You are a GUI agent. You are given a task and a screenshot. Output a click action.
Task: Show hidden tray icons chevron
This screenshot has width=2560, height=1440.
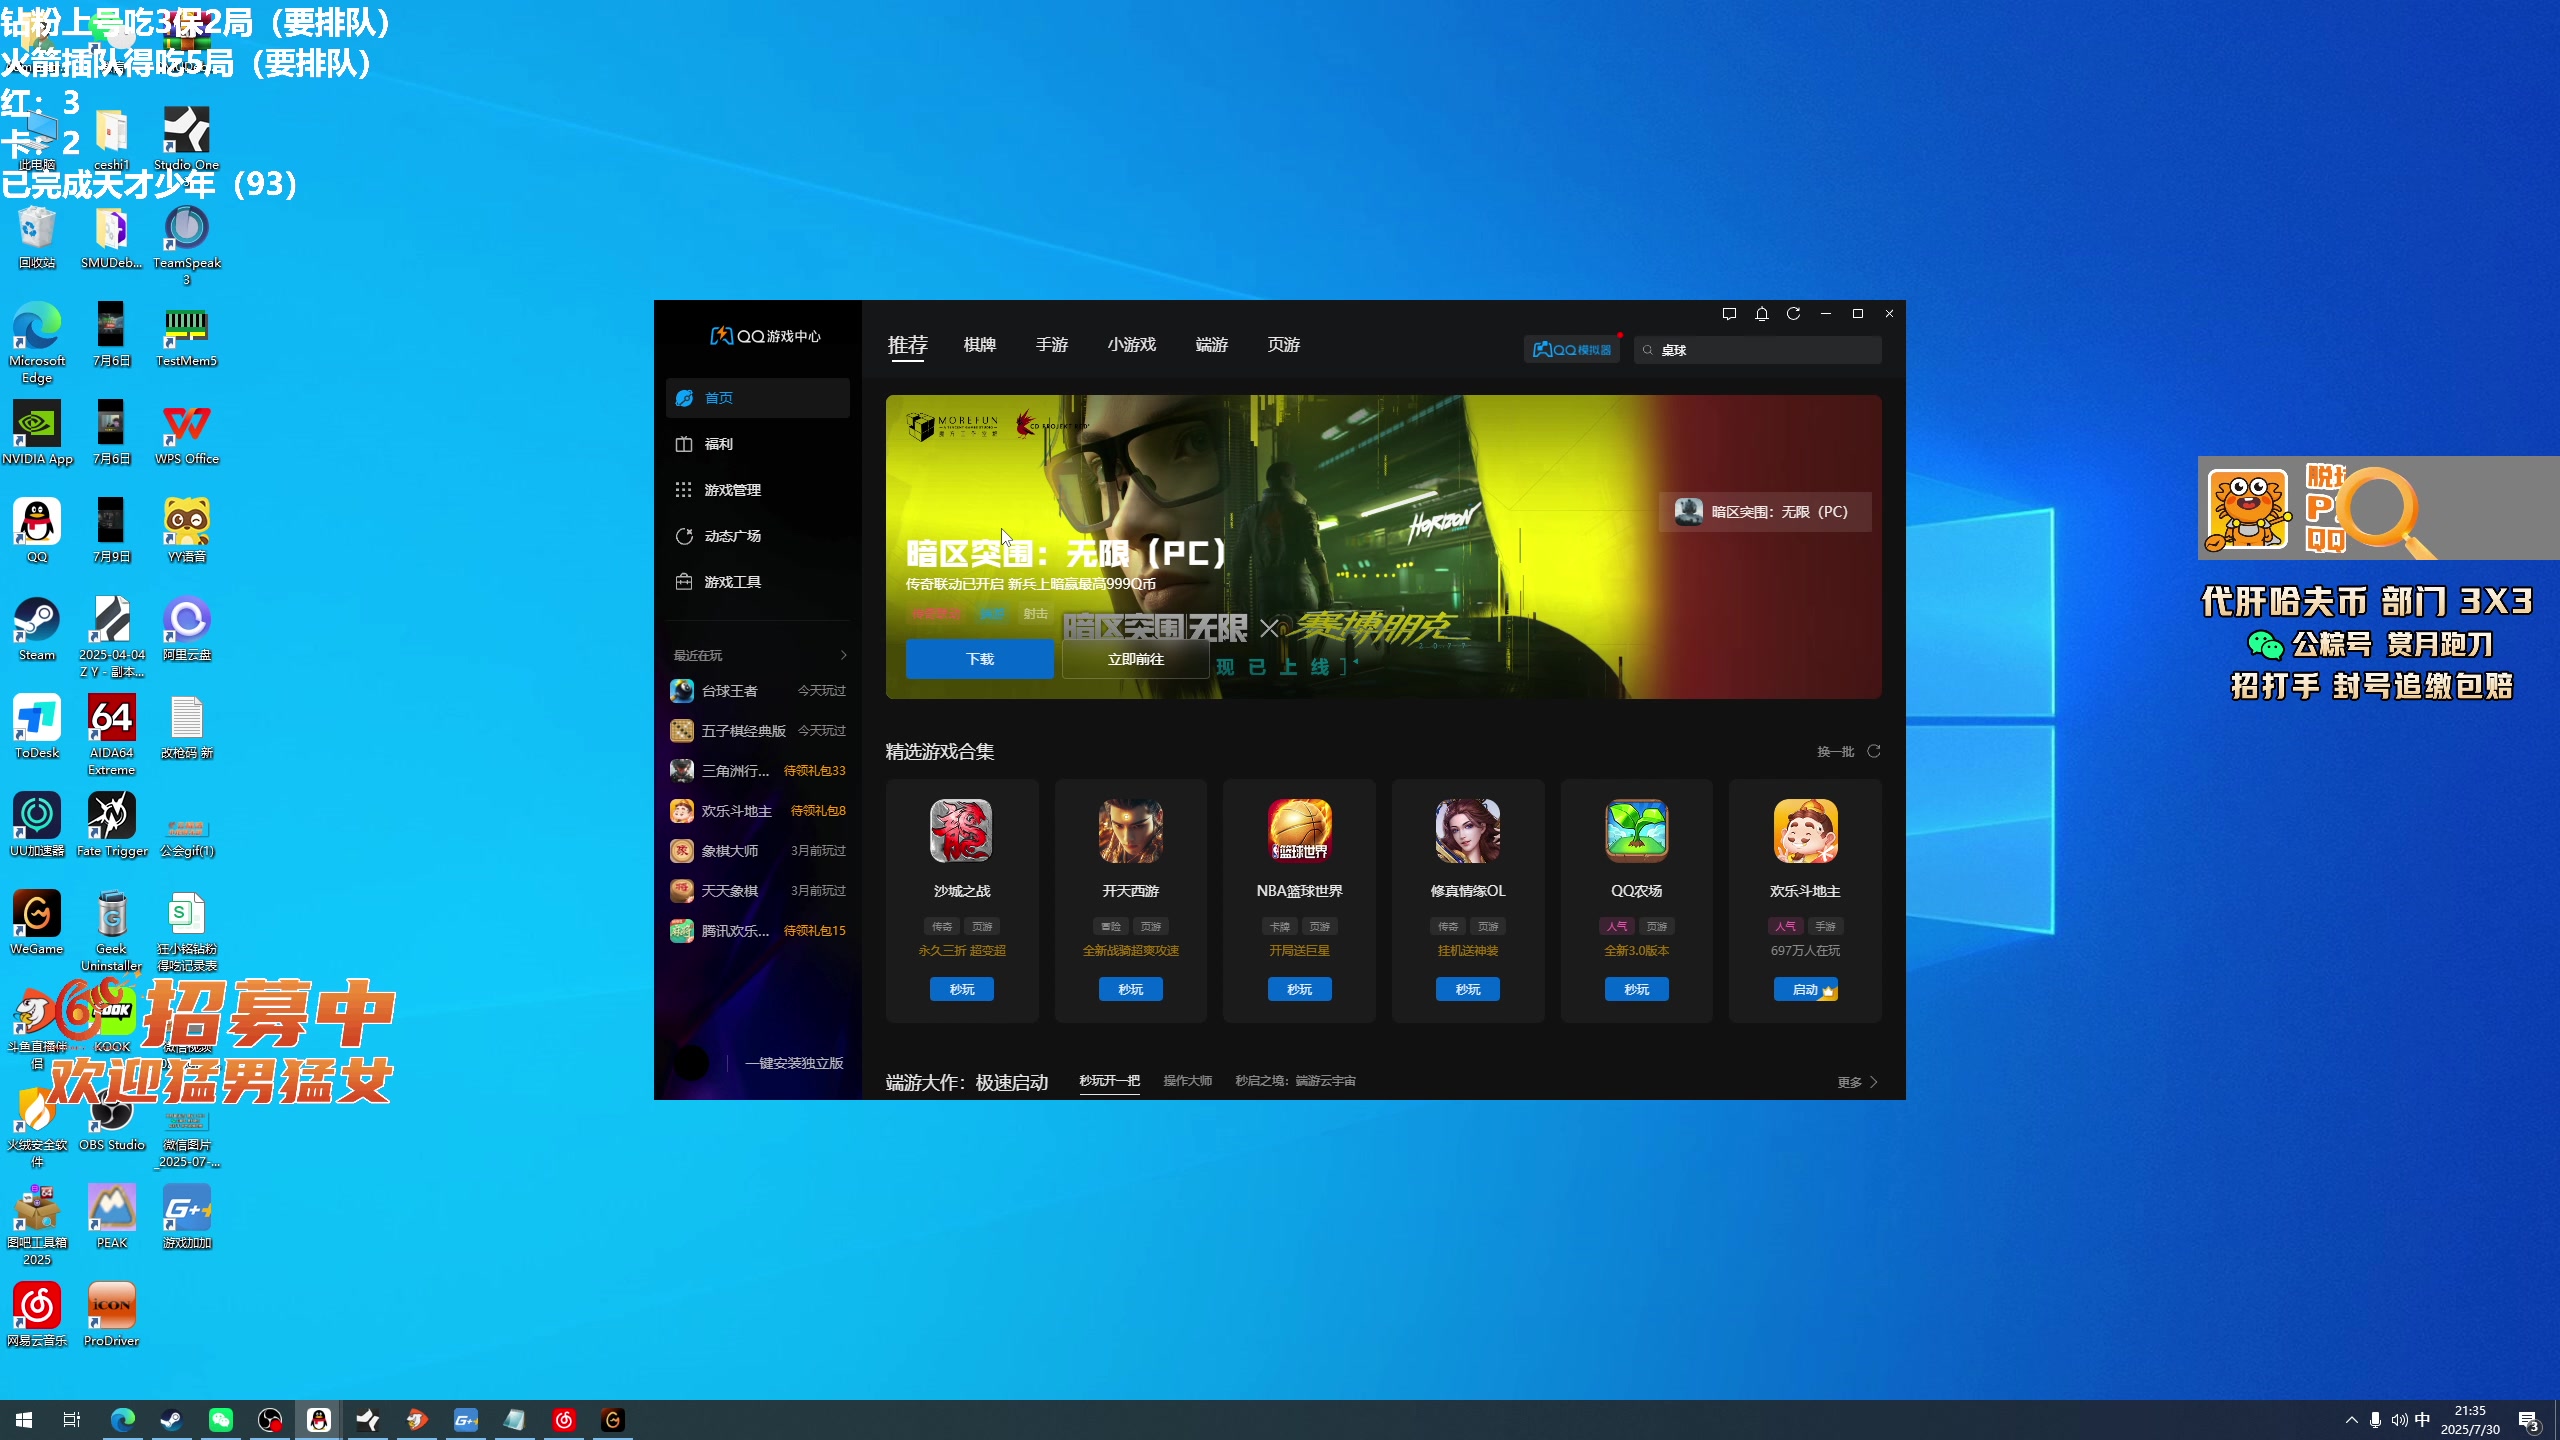click(x=2351, y=1420)
